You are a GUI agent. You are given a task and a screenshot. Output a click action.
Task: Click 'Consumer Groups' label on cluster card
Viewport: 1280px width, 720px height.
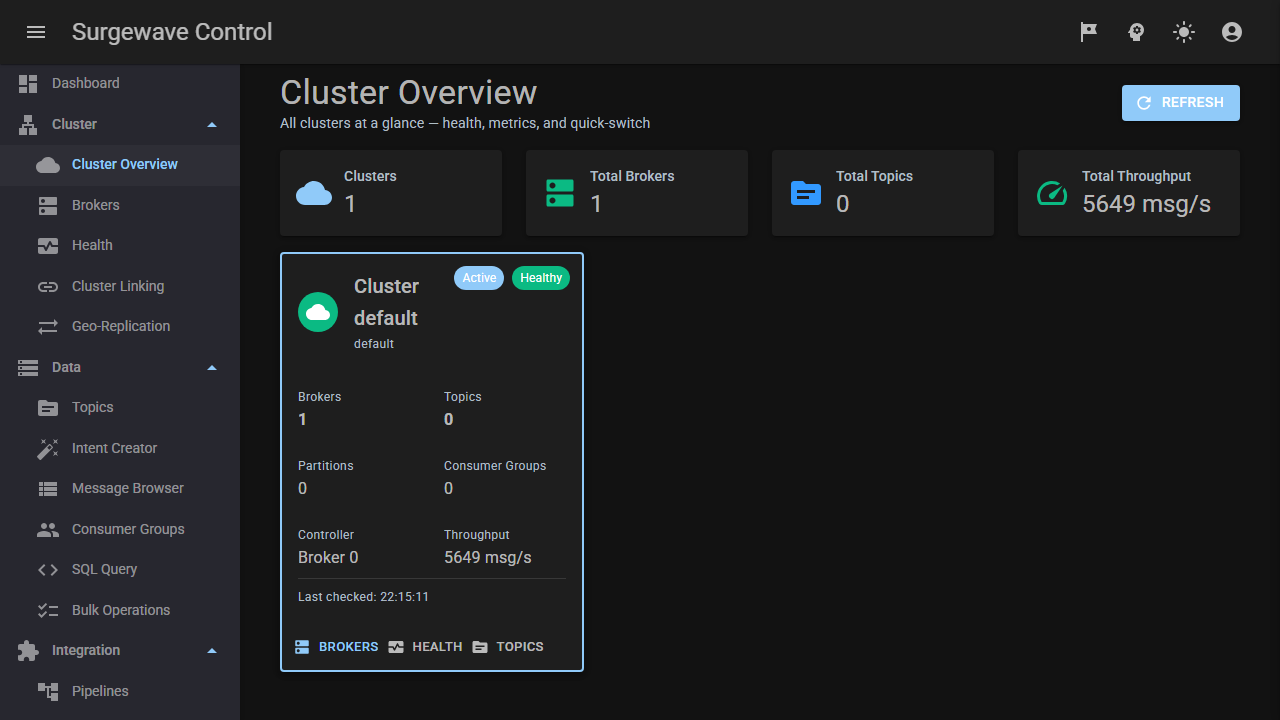point(495,466)
